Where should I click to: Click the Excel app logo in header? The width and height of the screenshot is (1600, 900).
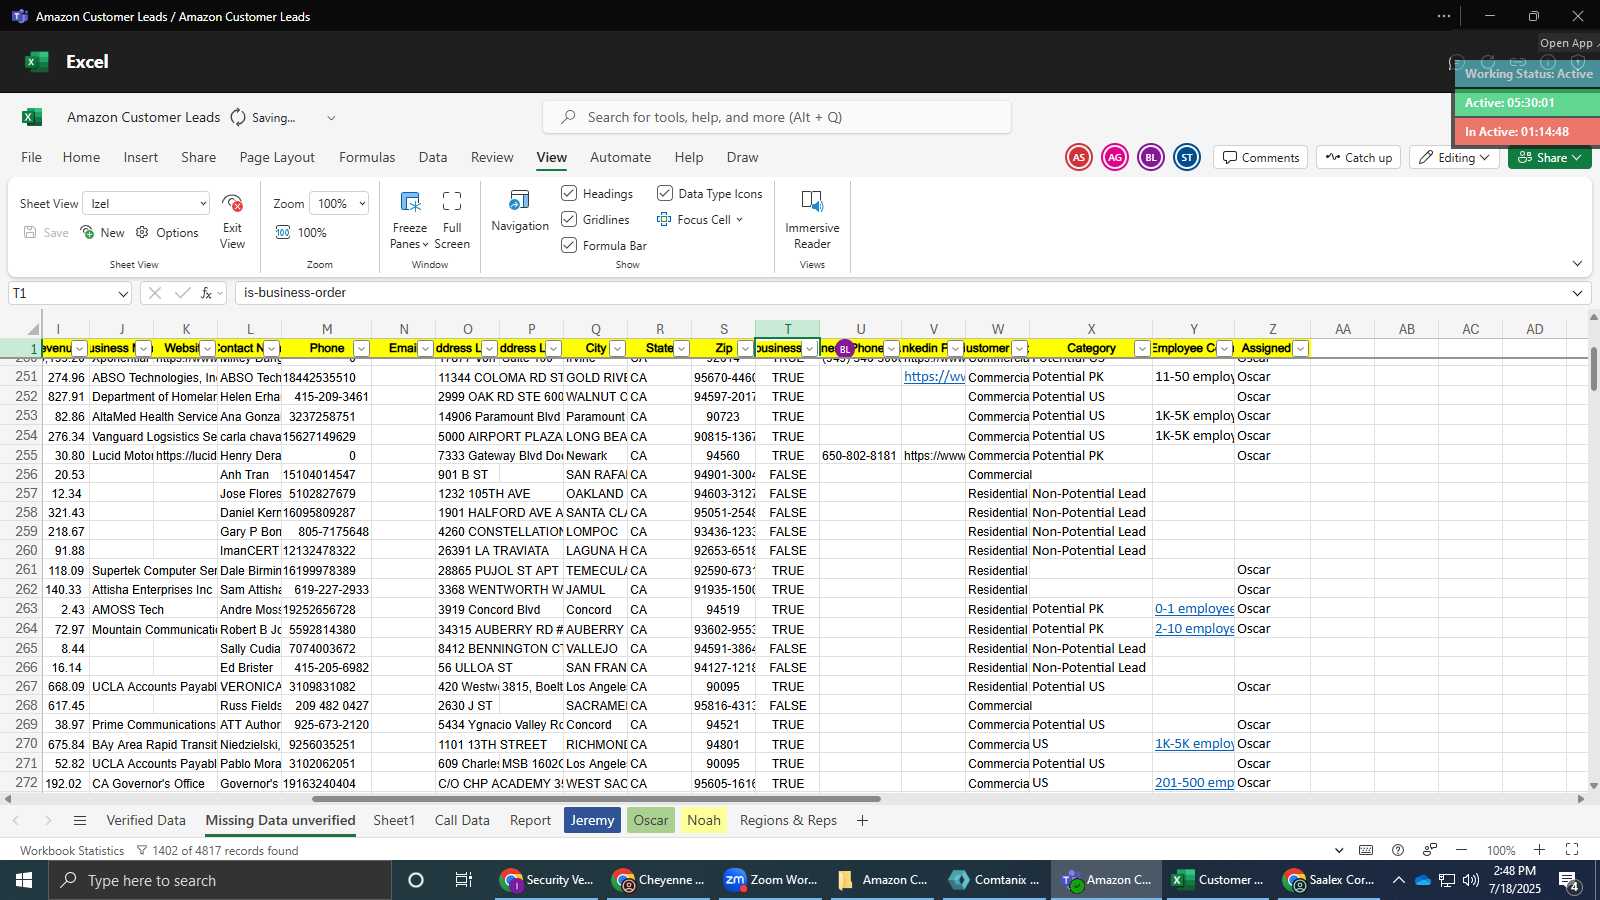[x=37, y=62]
